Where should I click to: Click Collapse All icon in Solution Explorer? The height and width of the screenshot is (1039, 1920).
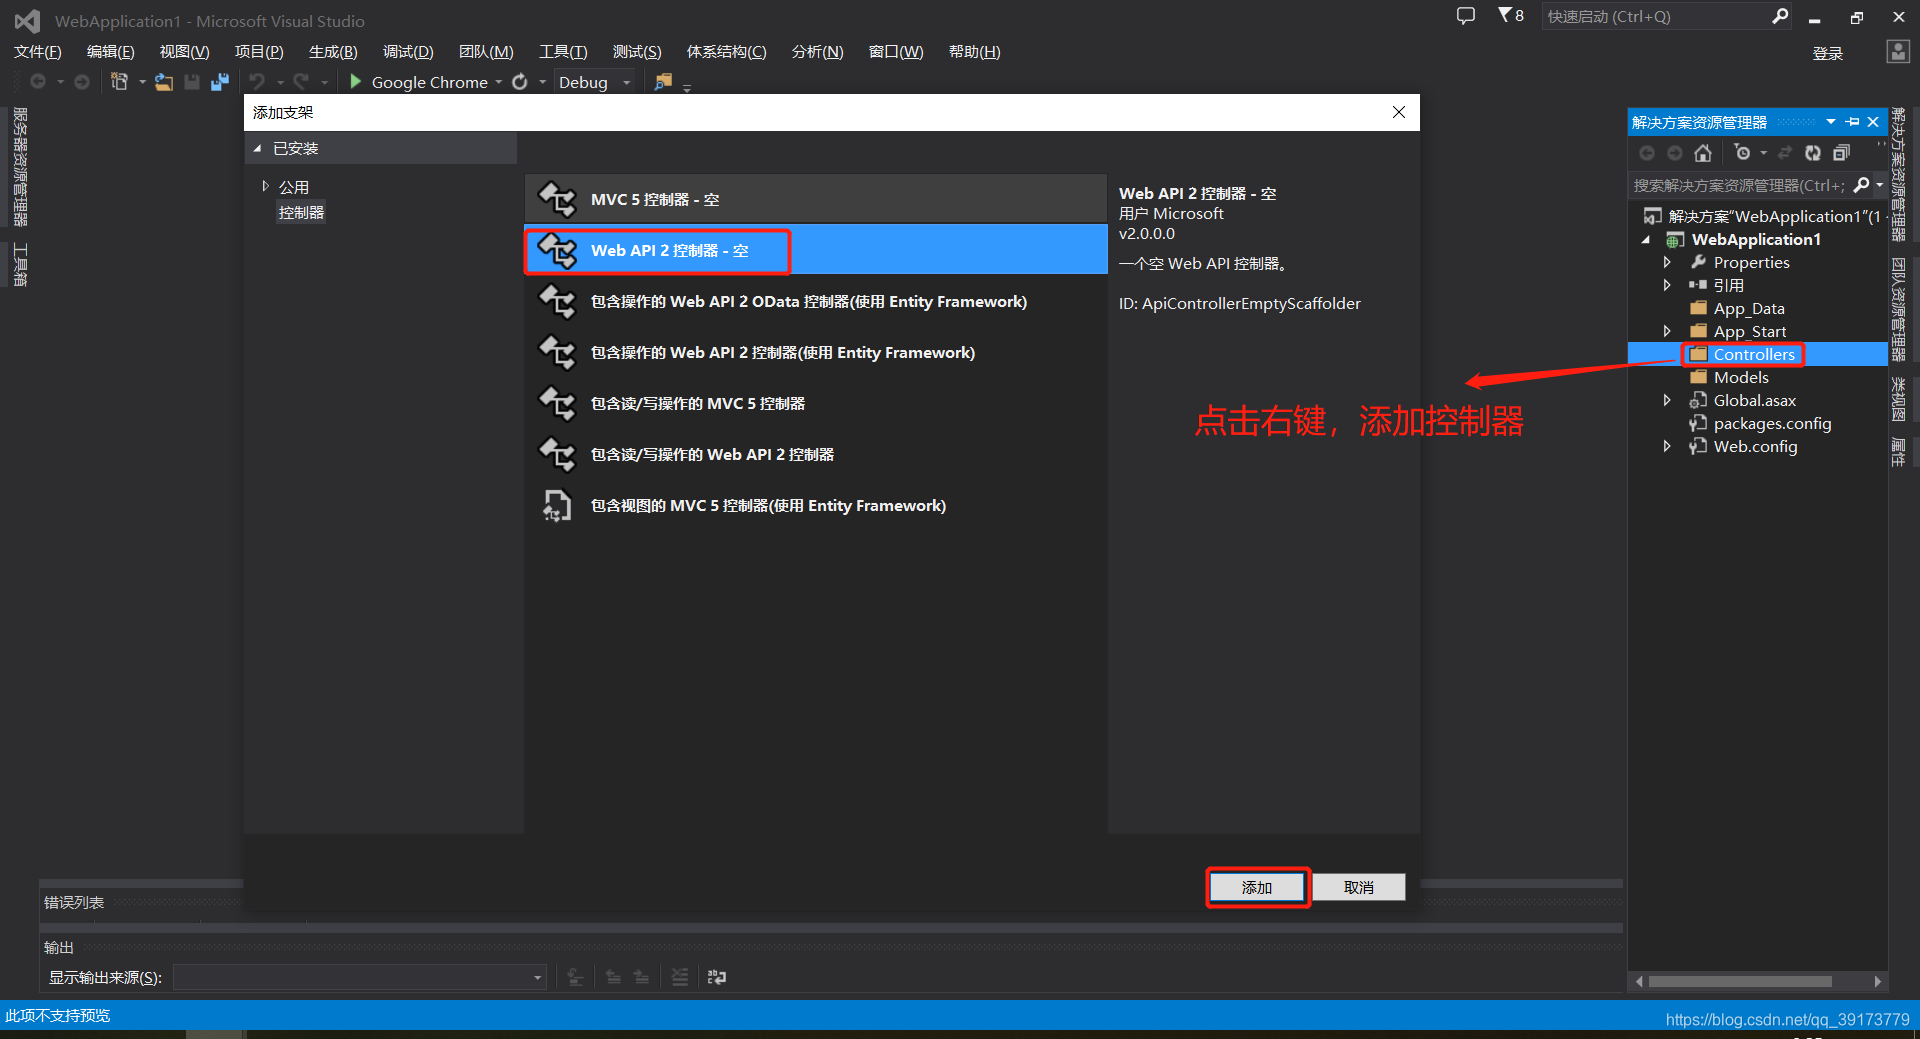[x=1841, y=153]
